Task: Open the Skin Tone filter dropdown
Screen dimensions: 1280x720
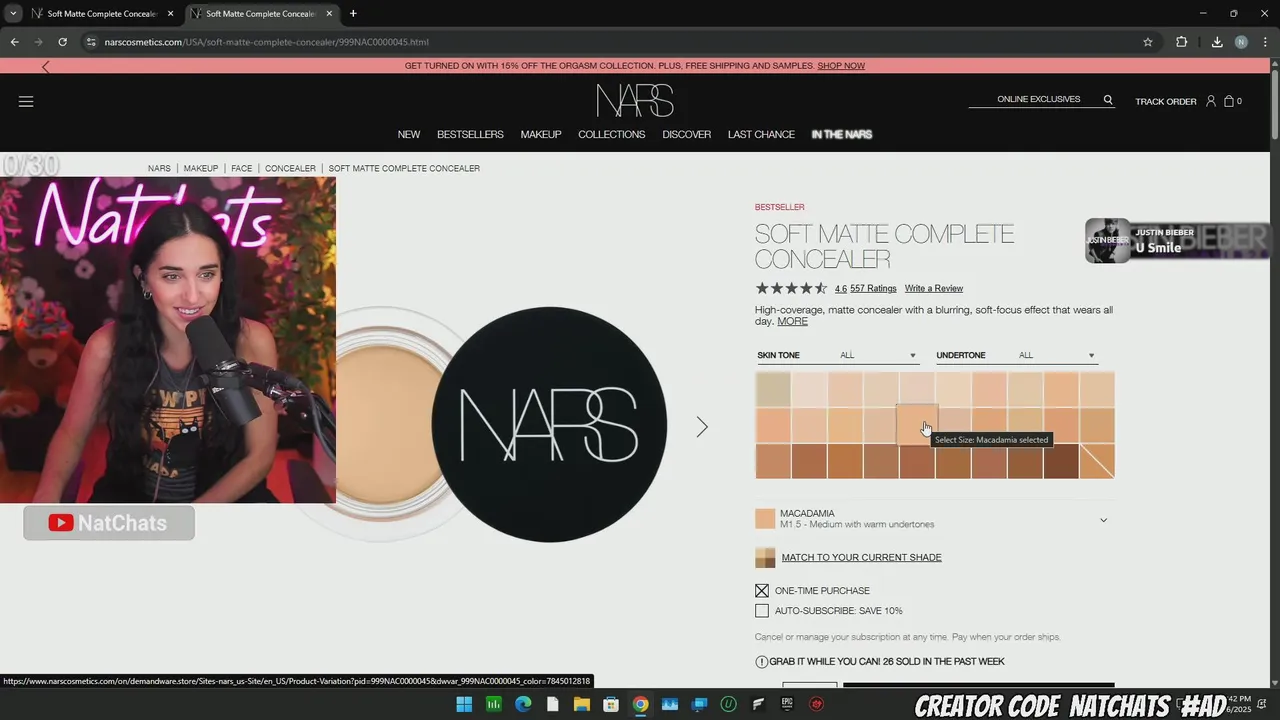Action: 837,355
